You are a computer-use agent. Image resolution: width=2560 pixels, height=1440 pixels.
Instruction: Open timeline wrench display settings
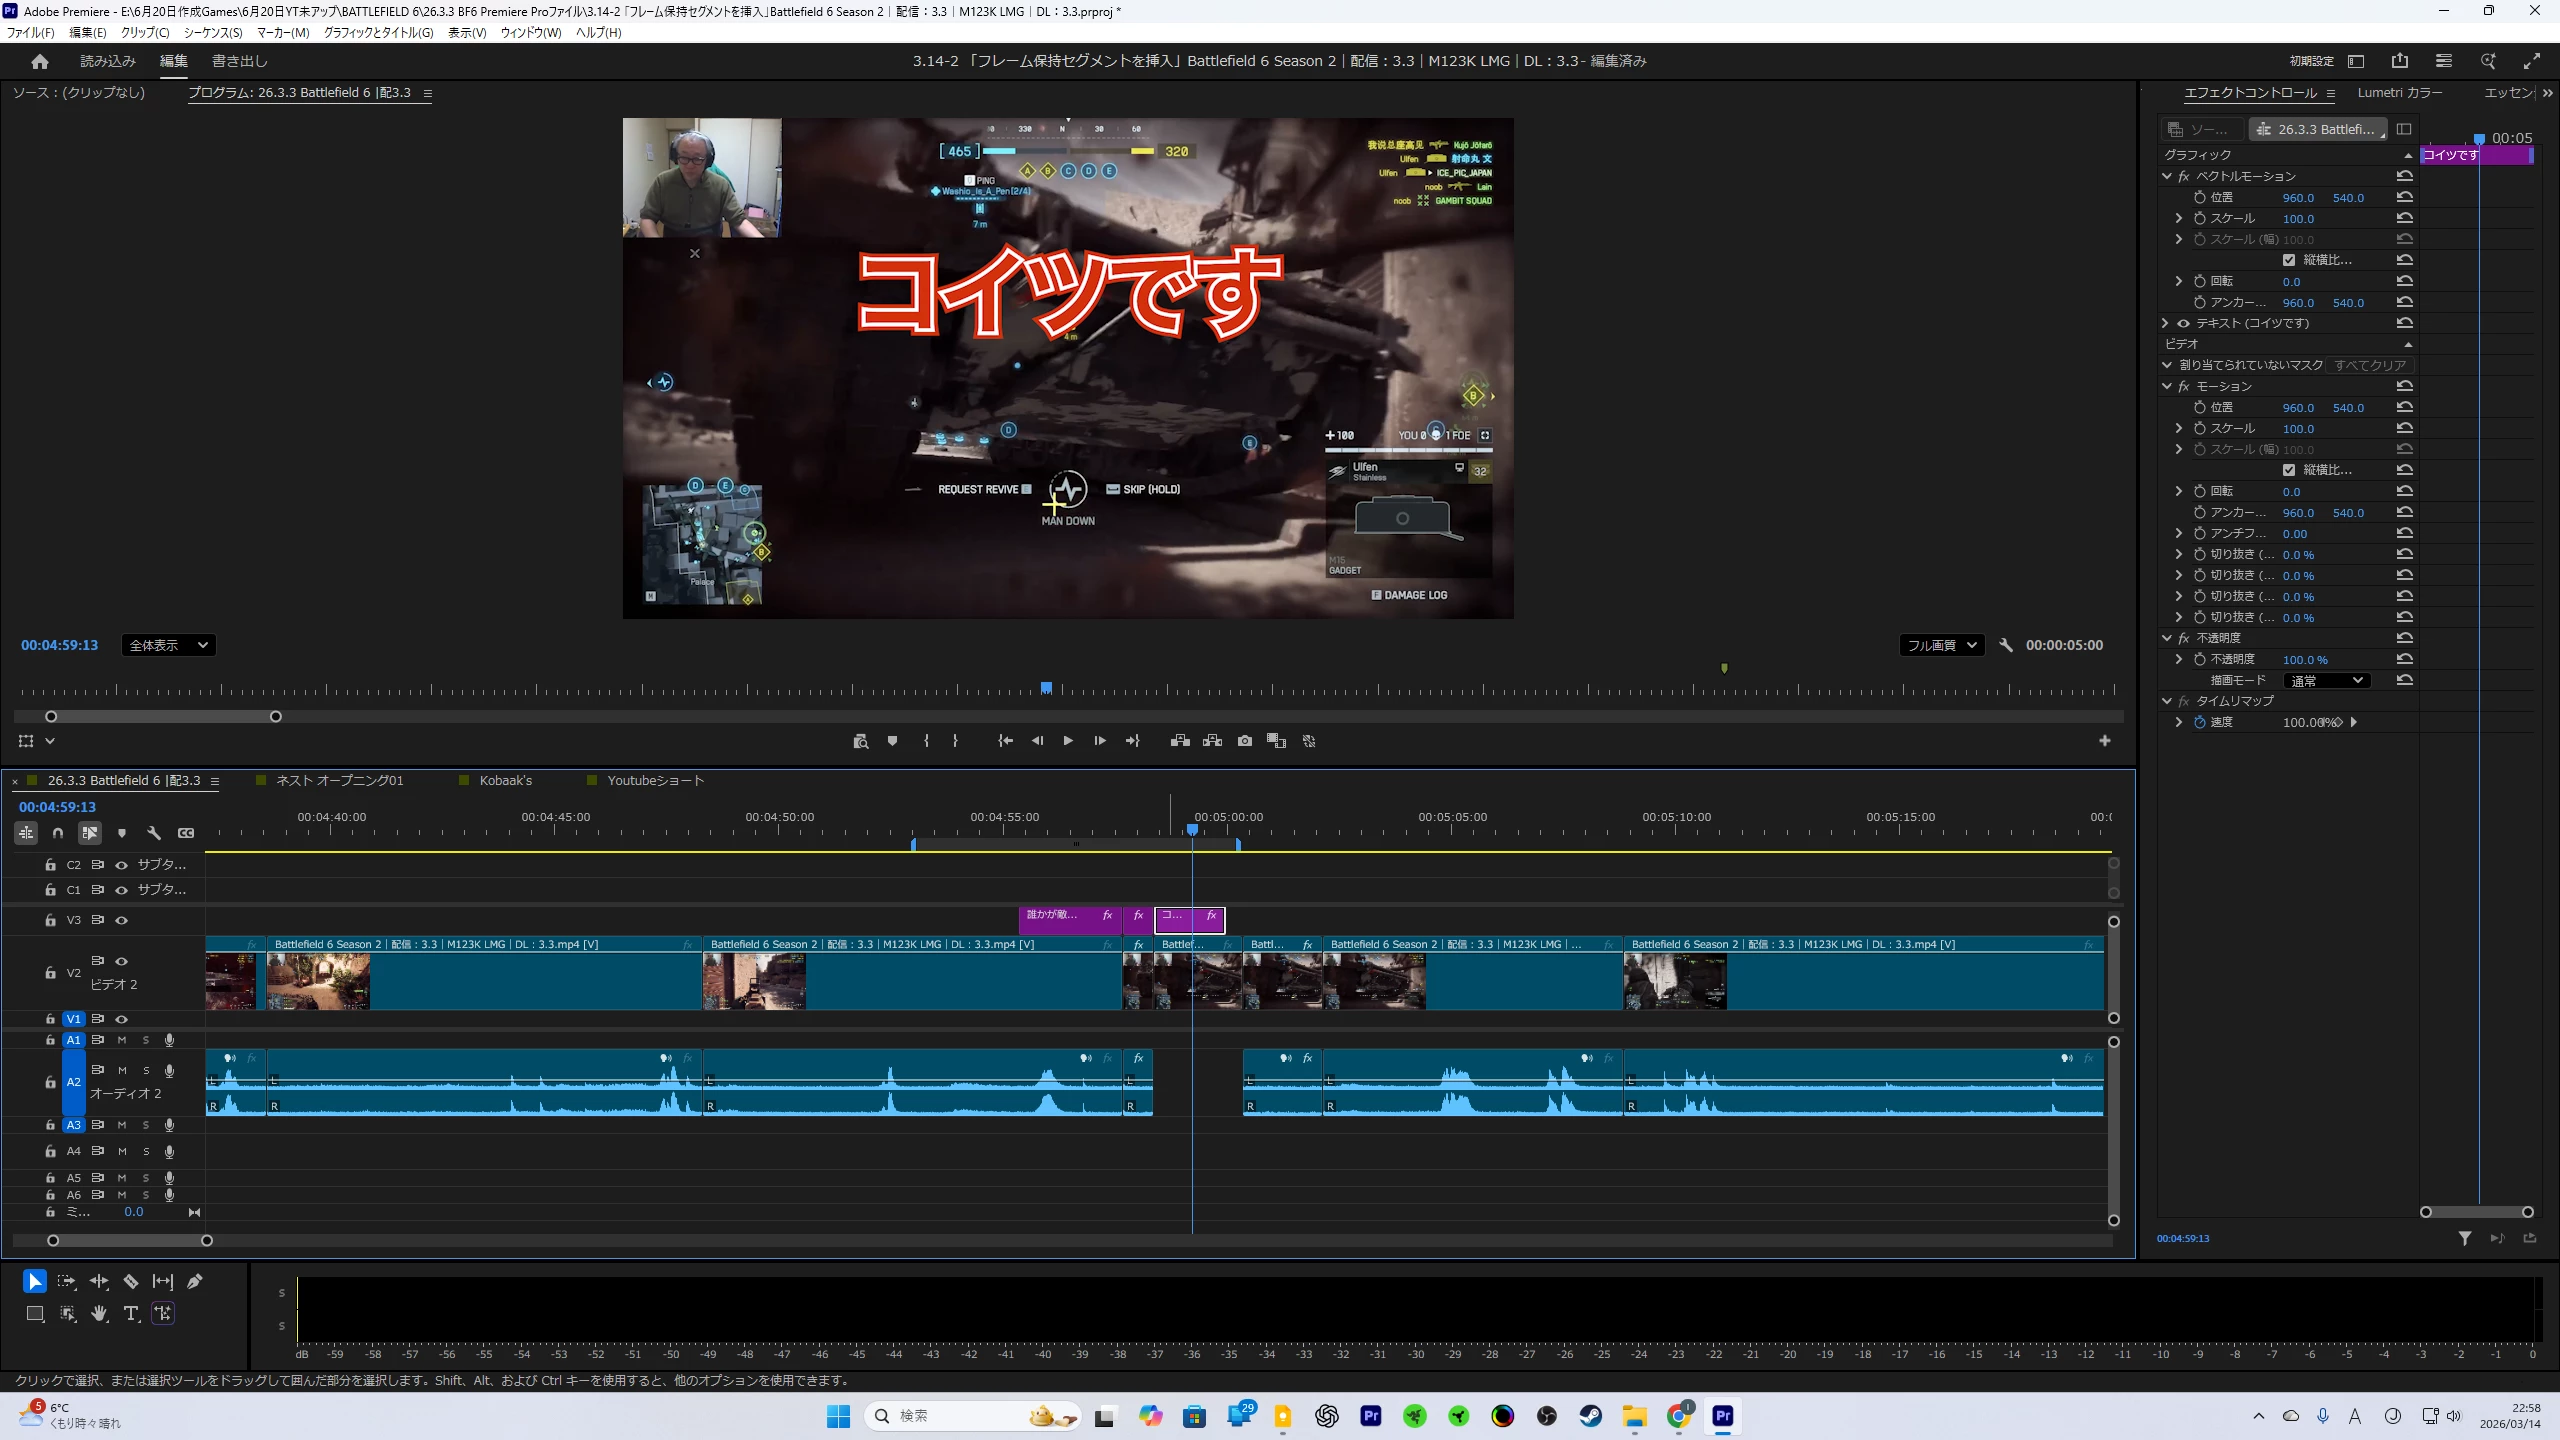pos(154,832)
